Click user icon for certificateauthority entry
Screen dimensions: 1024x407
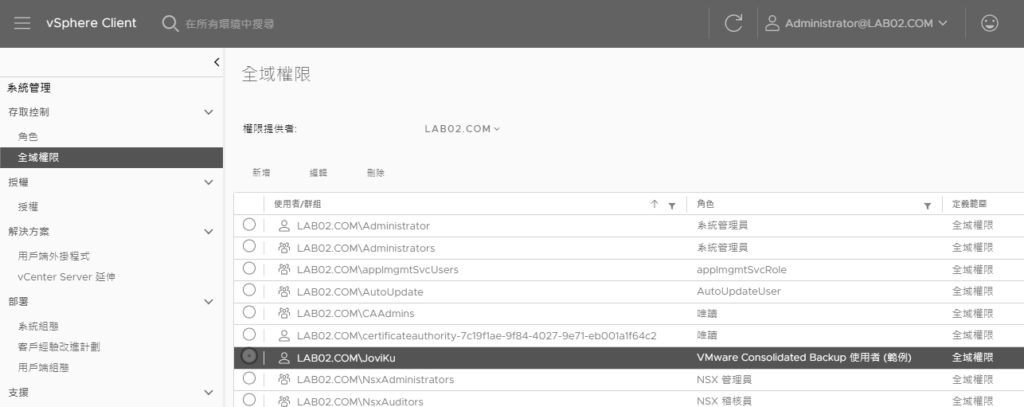click(283, 336)
